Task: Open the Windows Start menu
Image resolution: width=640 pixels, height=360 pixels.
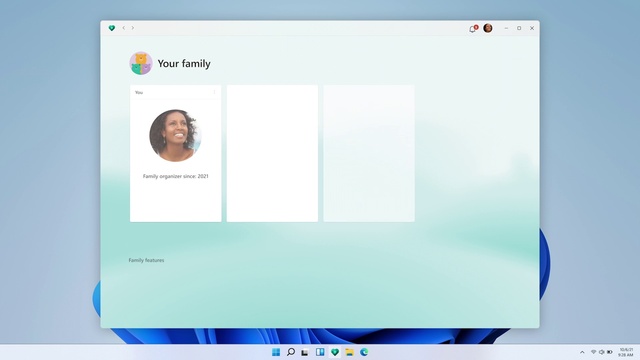Action: (x=276, y=352)
